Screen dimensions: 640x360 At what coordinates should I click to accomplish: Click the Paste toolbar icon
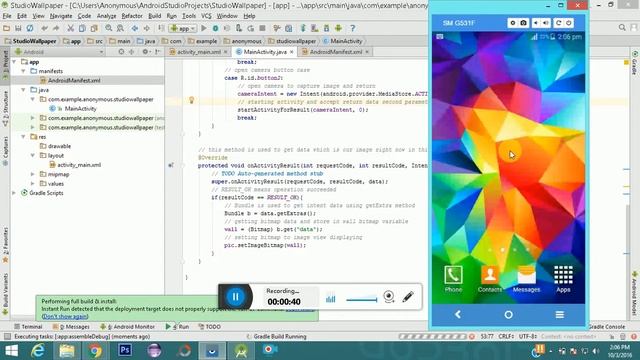pos(94,28)
